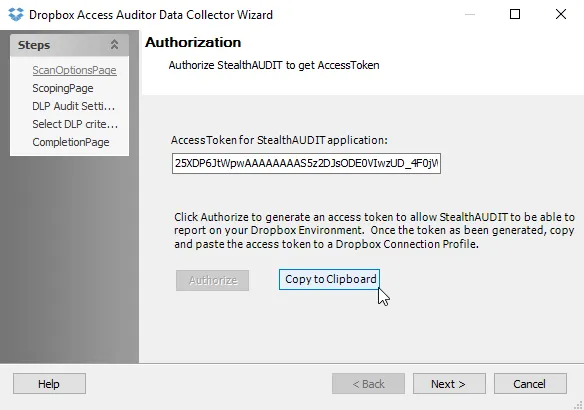Cancel the data collector wizard
This screenshot has width=584, height=410.
(530, 384)
